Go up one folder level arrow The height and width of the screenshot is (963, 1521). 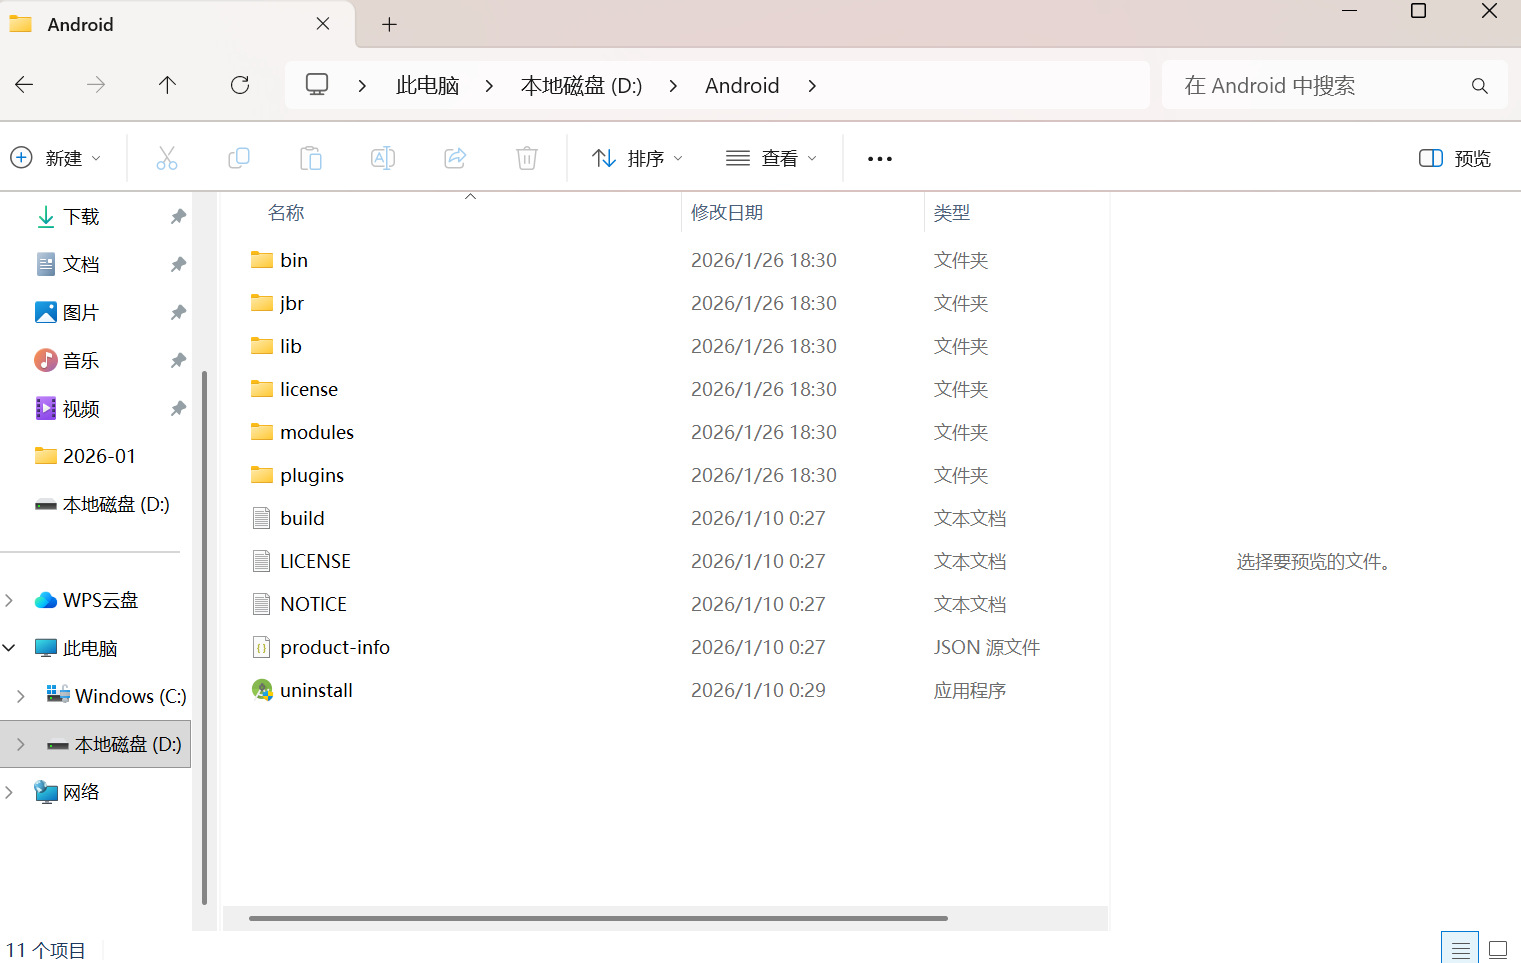(168, 85)
